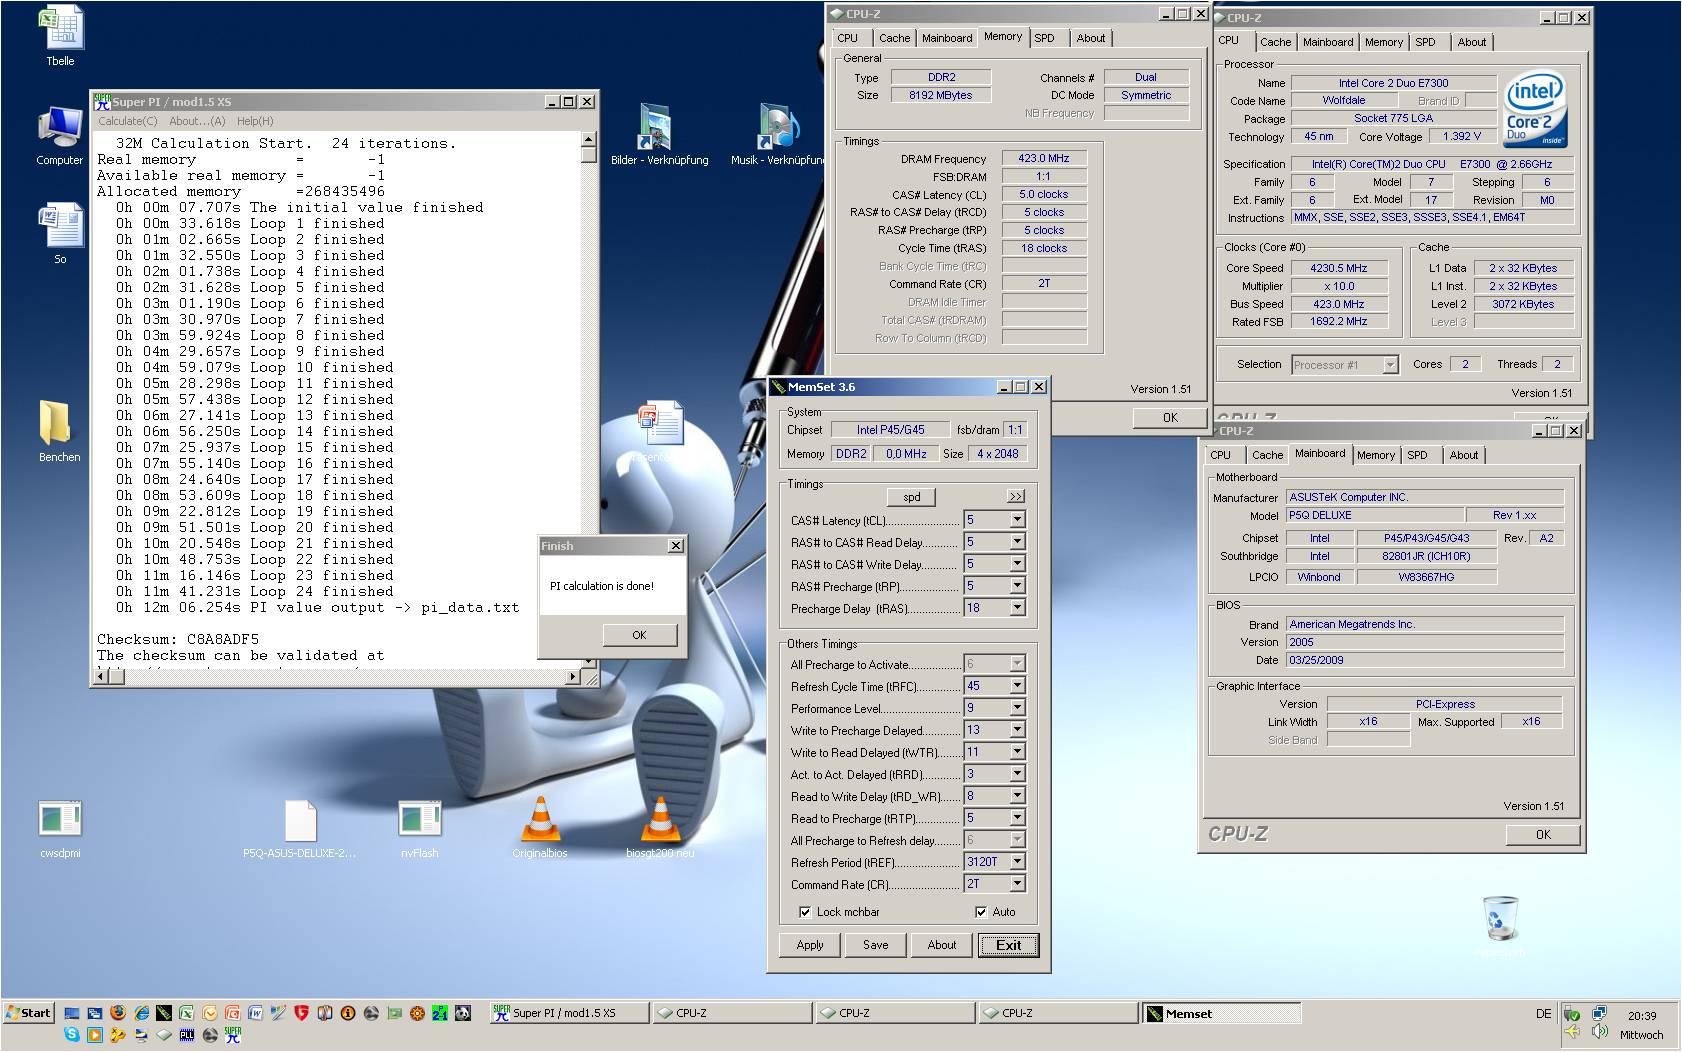Image resolution: width=1682 pixels, height=1052 pixels.
Task: Open the Write to Read Delayed (tWTR) dropdown
Action: click(1017, 752)
